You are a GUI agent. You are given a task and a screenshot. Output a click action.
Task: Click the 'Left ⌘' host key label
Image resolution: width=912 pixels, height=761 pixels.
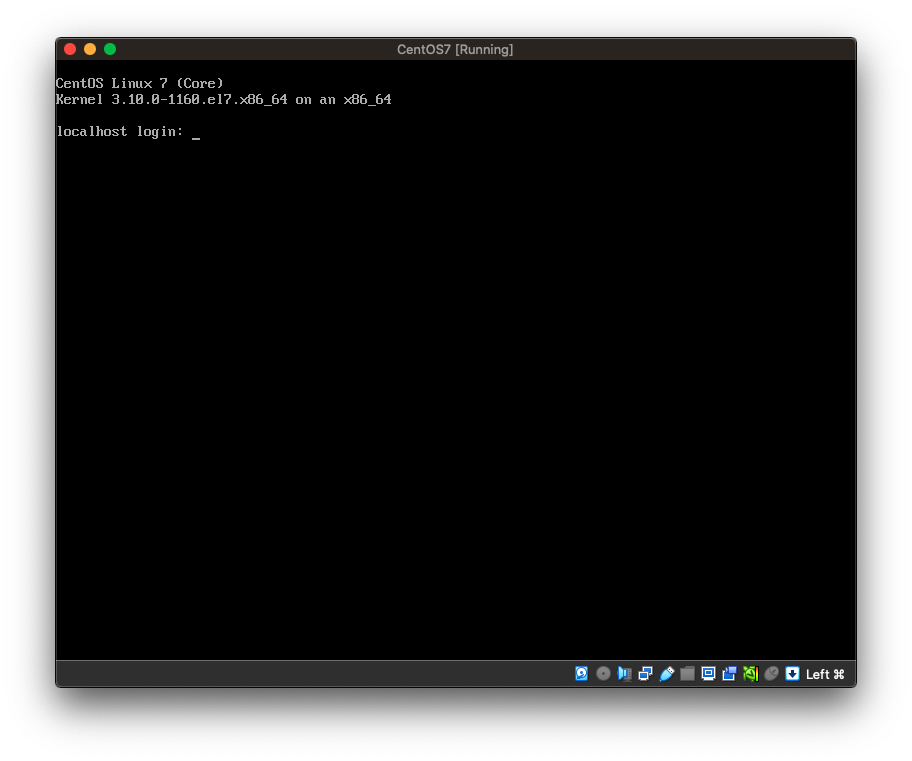click(825, 674)
